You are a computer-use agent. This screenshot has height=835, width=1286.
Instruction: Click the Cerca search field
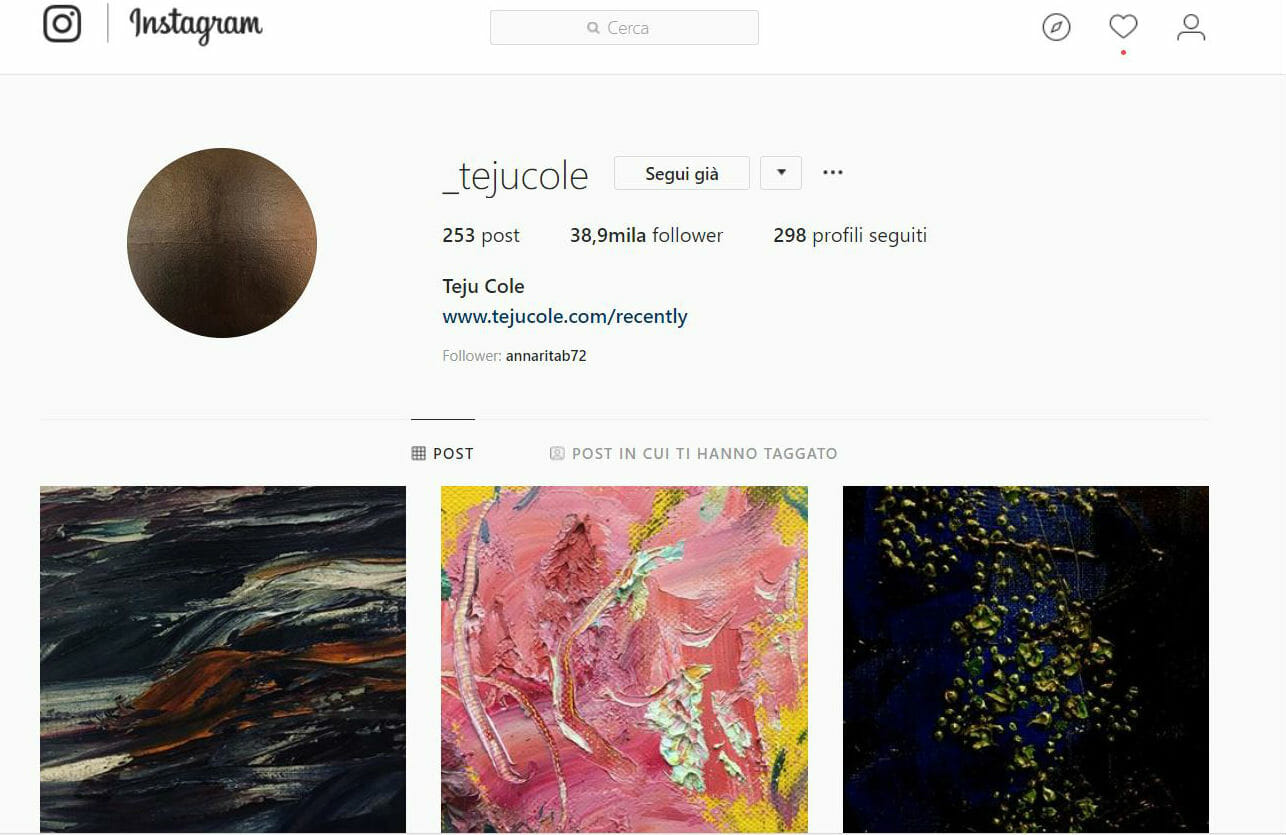624,28
